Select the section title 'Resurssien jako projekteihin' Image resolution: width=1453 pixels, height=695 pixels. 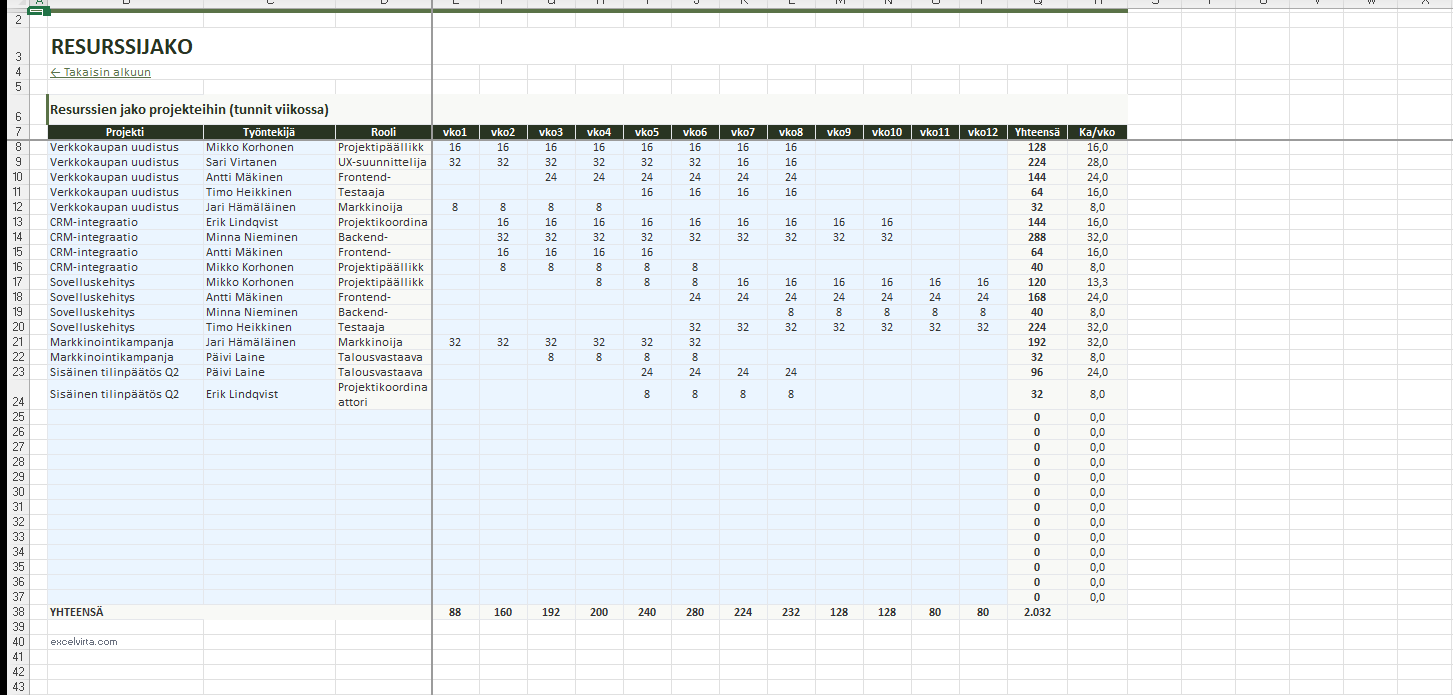190,109
